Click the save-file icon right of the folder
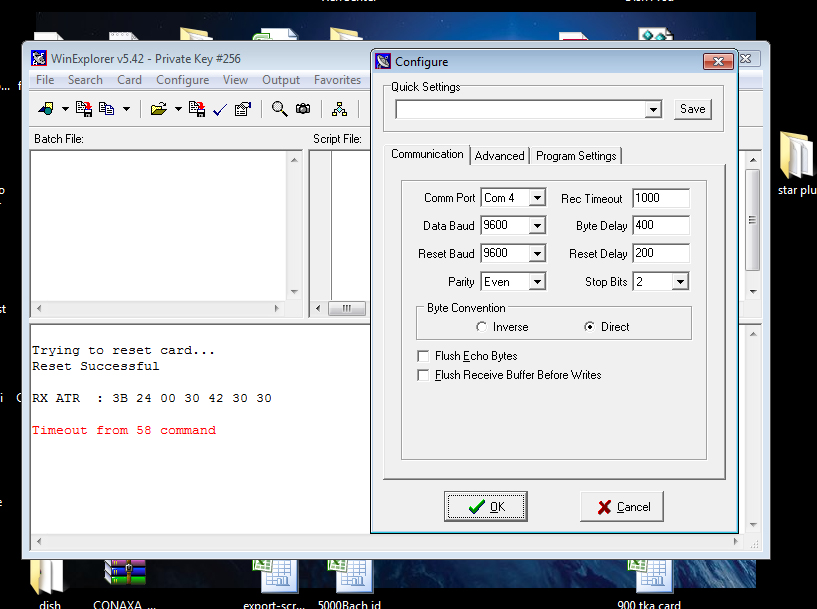The image size is (817, 609). [196, 109]
